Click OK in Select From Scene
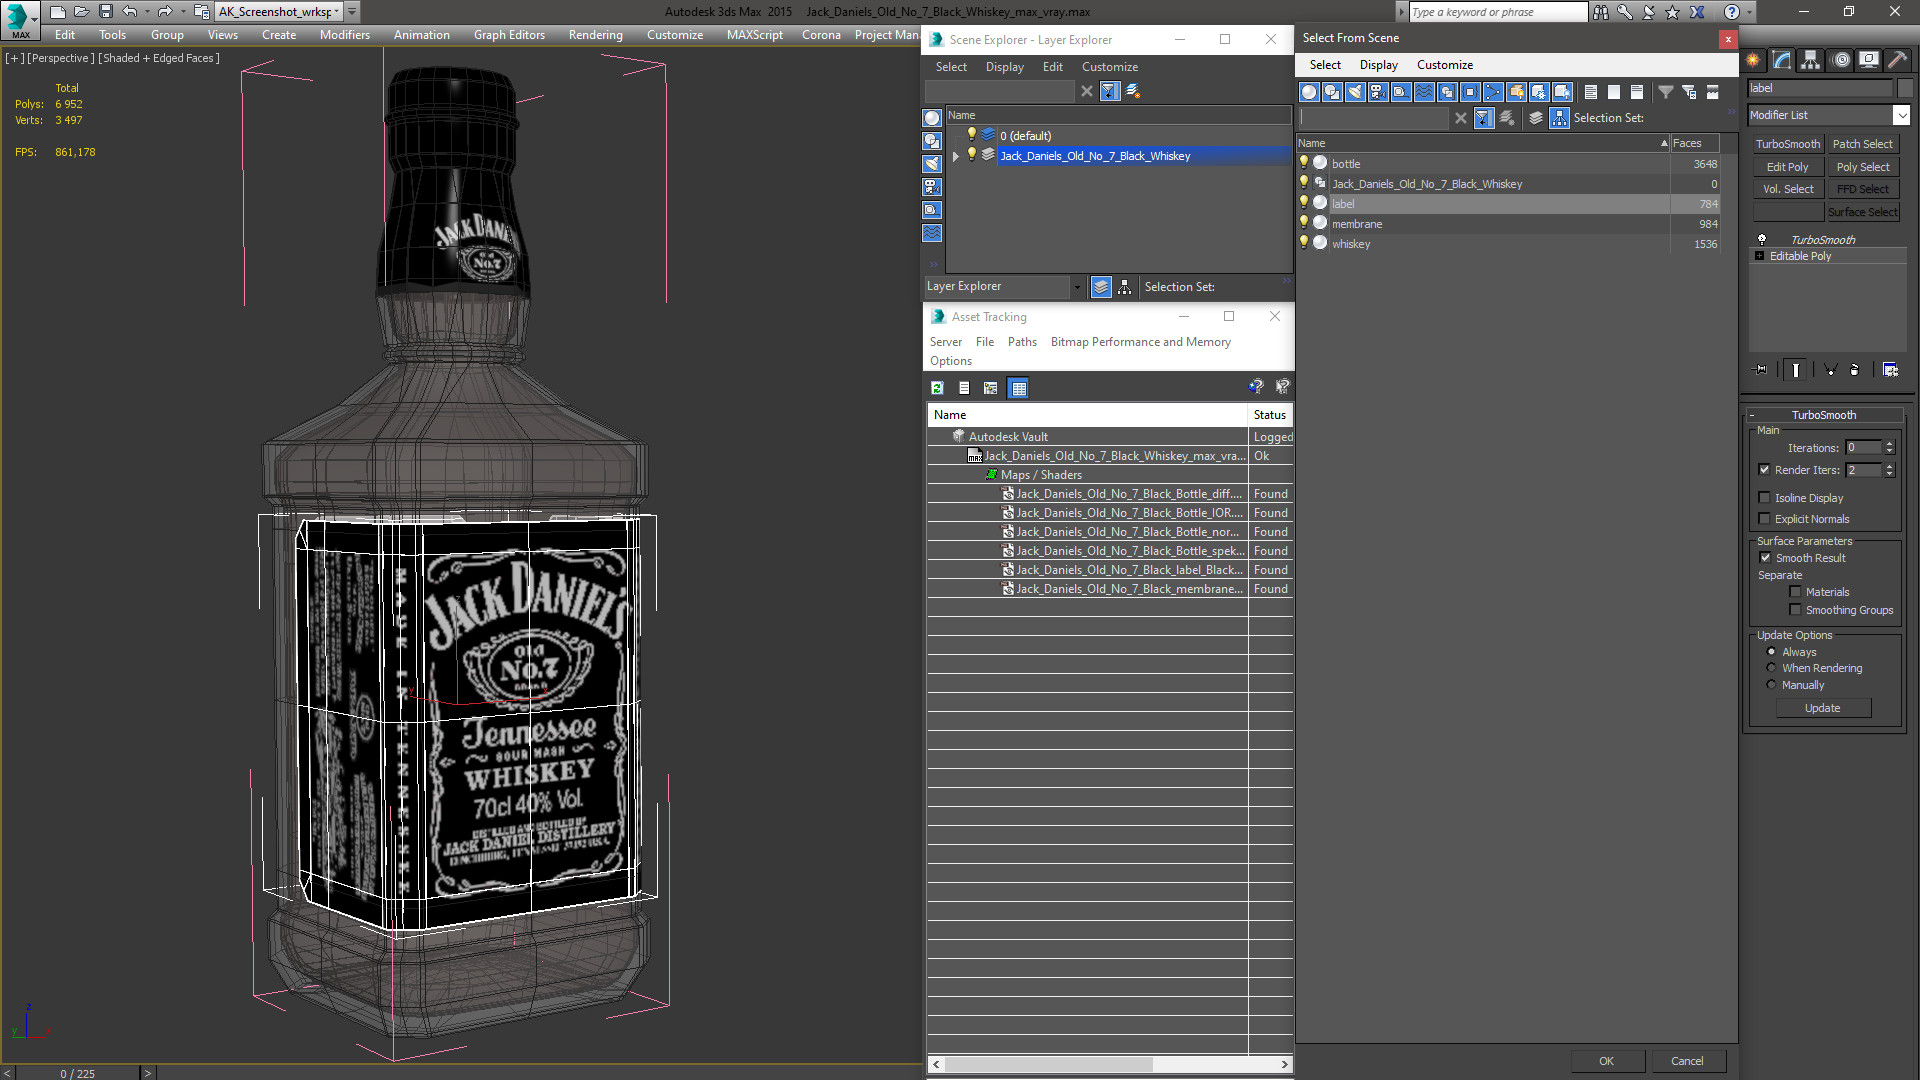Image resolution: width=1920 pixels, height=1080 pixels. coord(1606,1061)
